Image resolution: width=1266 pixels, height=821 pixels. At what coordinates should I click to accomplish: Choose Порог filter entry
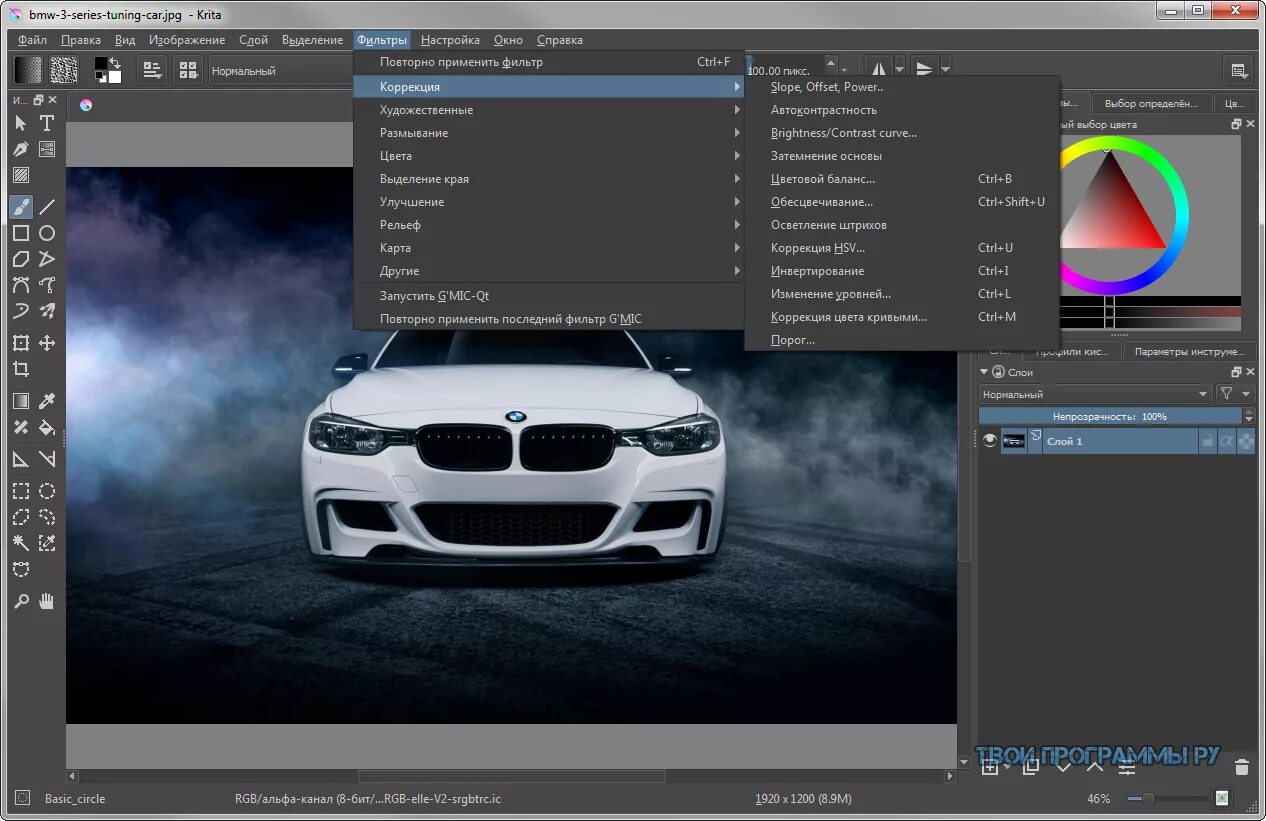[901, 340]
